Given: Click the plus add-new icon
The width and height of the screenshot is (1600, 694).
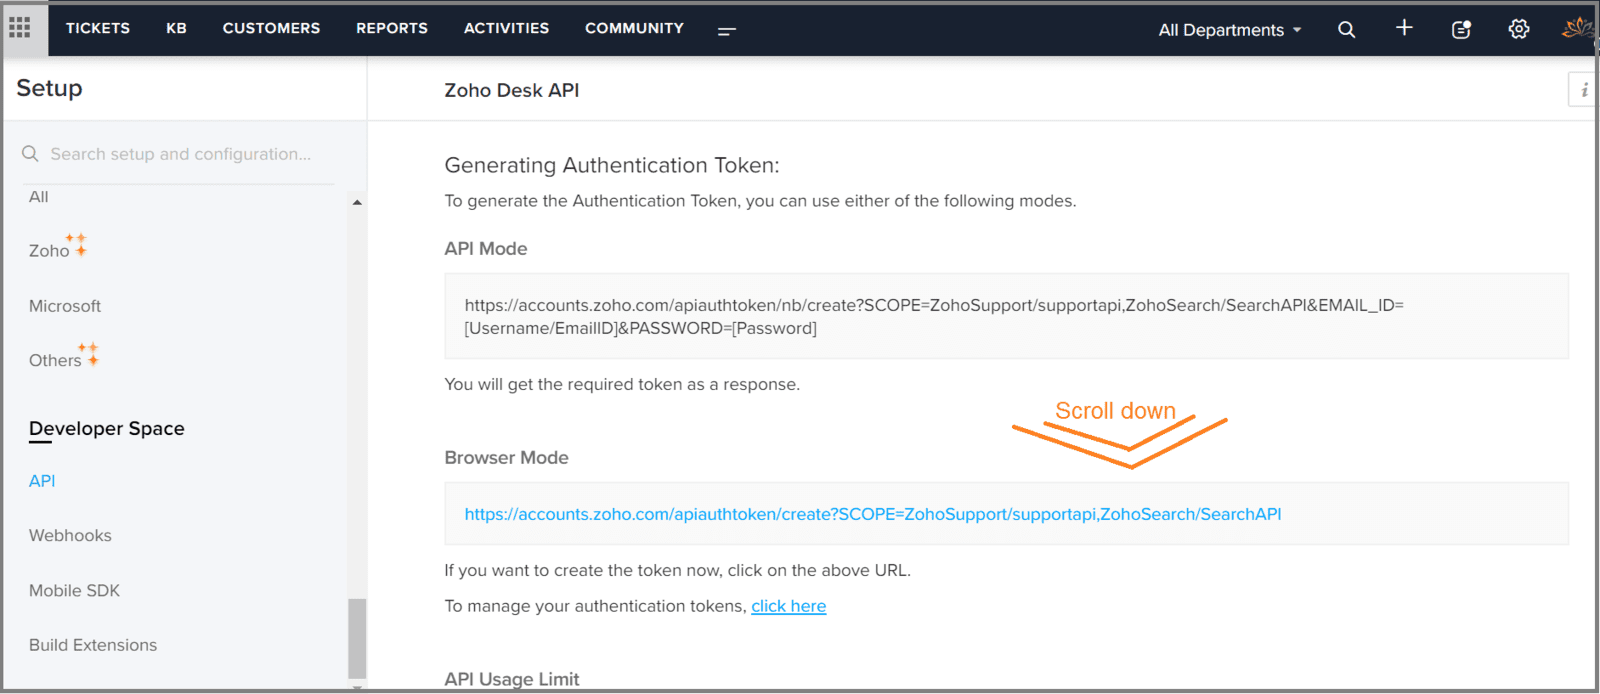Looking at the screenshot, I should 1404,28.
